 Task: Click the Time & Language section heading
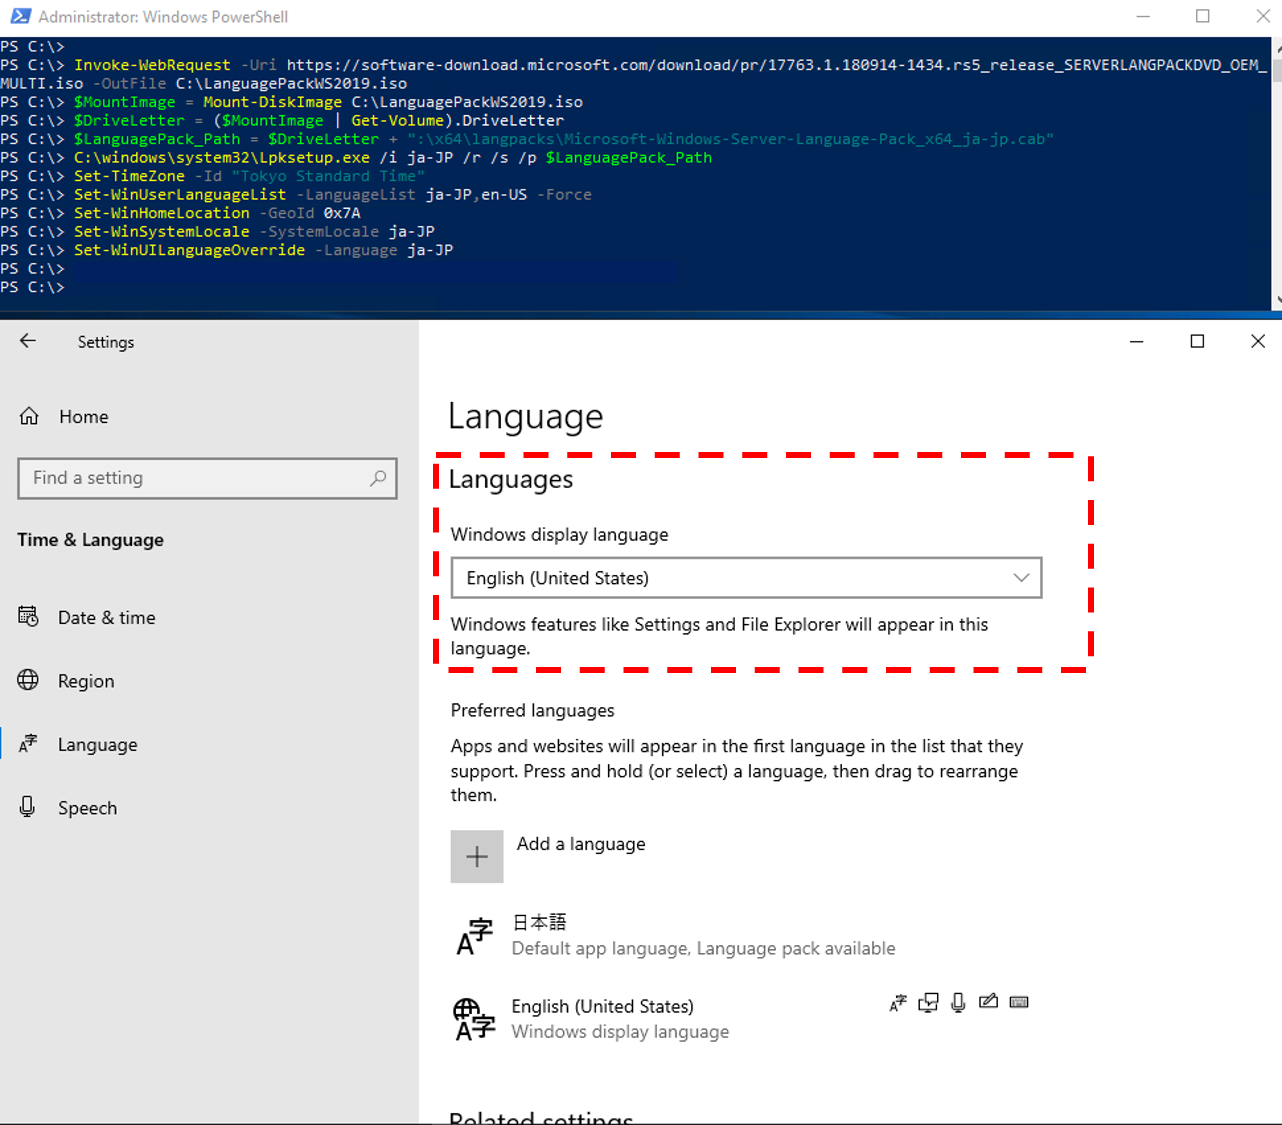pos(90,540)
